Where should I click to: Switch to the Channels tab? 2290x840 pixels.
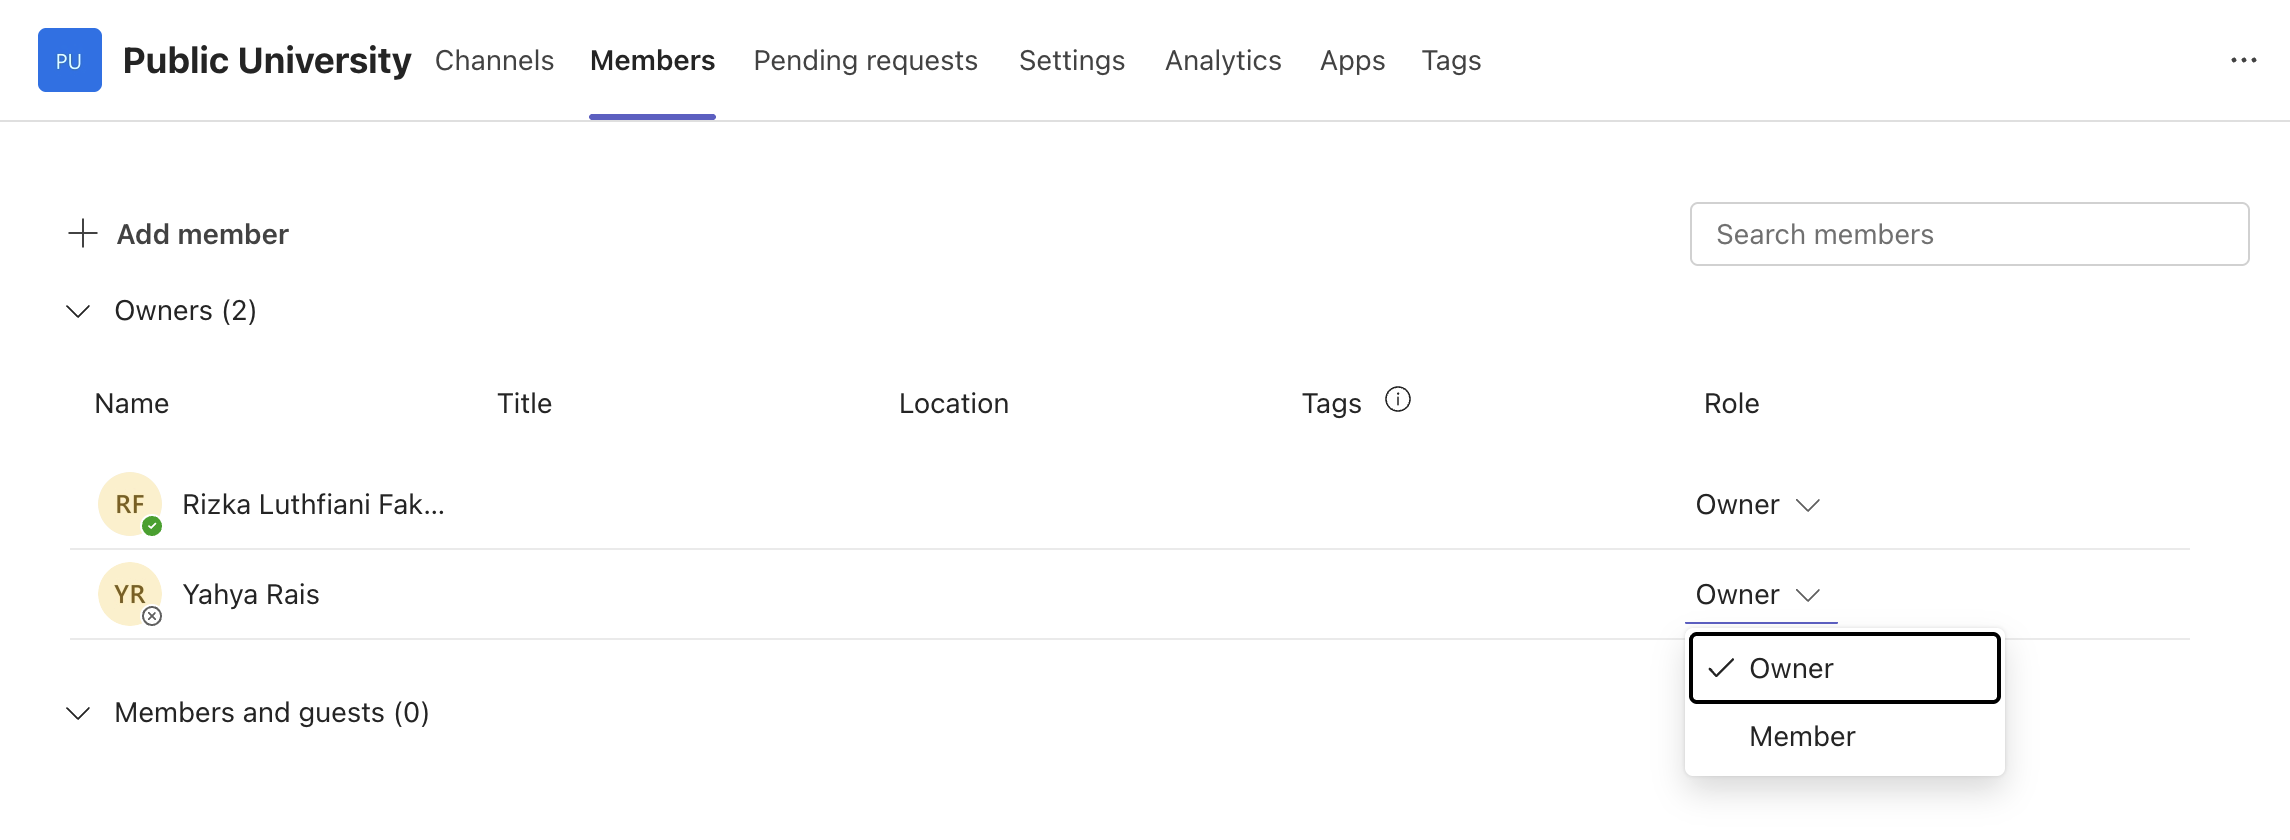coord(494,60)
